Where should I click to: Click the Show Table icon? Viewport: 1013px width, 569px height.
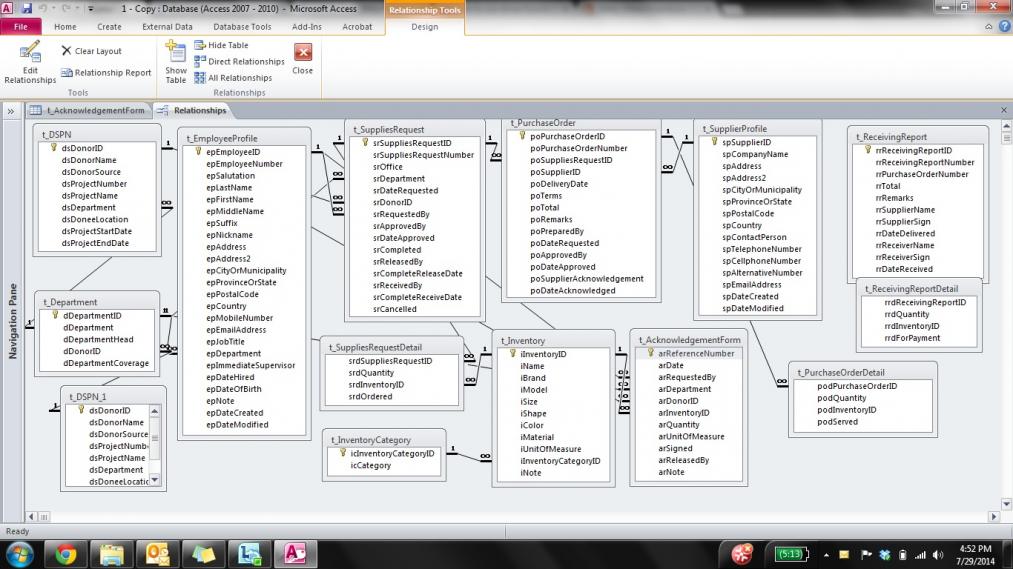coord(176,62)
